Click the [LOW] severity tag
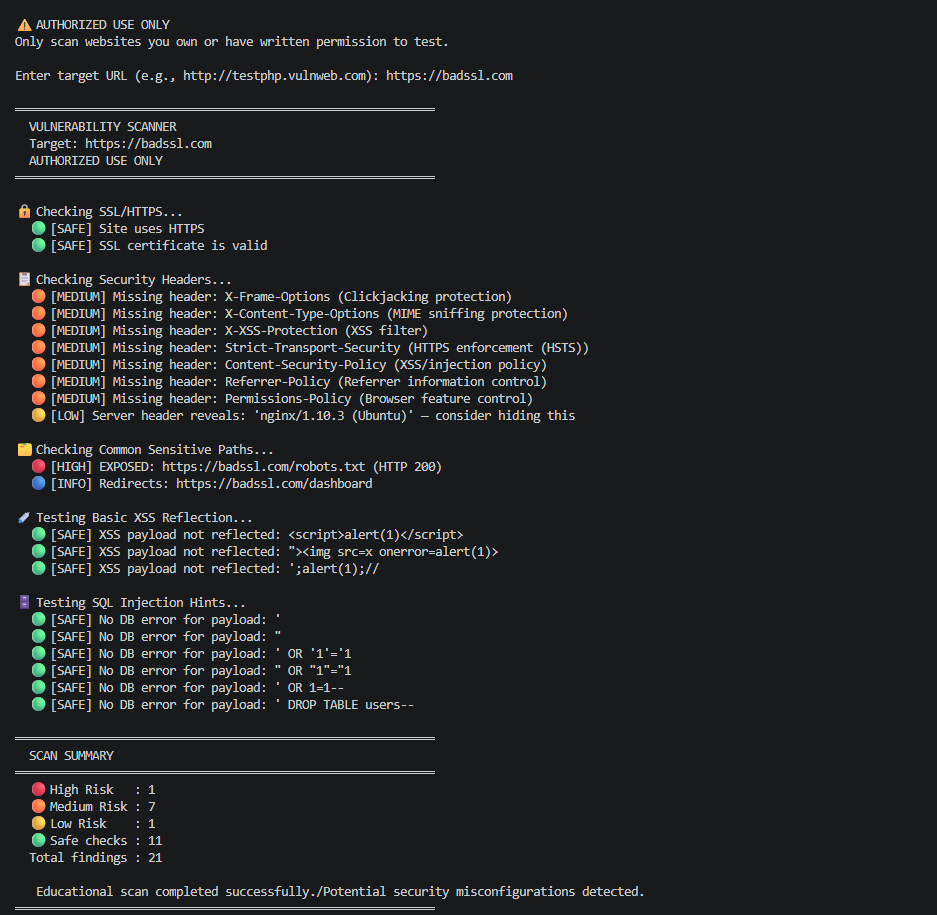 click(x=68, y=416)
